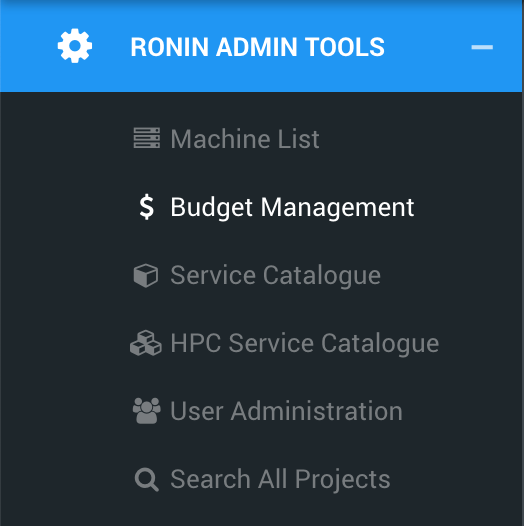Click the dollar sign Budget icon

click(147, 207)
